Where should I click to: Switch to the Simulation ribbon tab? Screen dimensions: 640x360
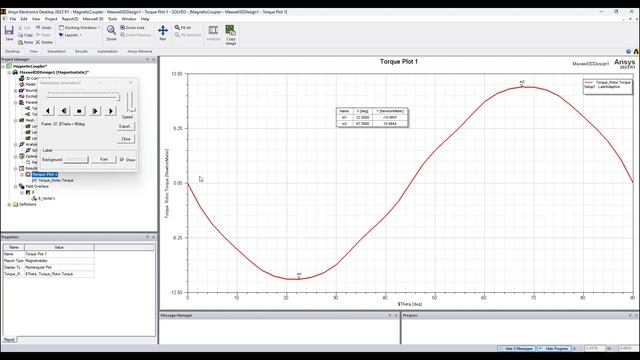tap(56, 51)
